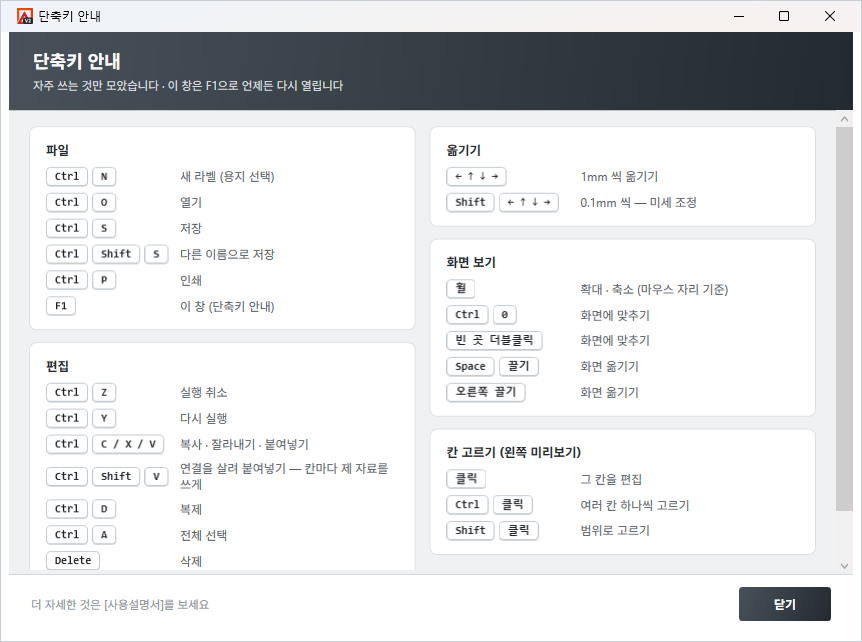
Task: Click the 범위로 고르기 description
Action: (615, 530)
